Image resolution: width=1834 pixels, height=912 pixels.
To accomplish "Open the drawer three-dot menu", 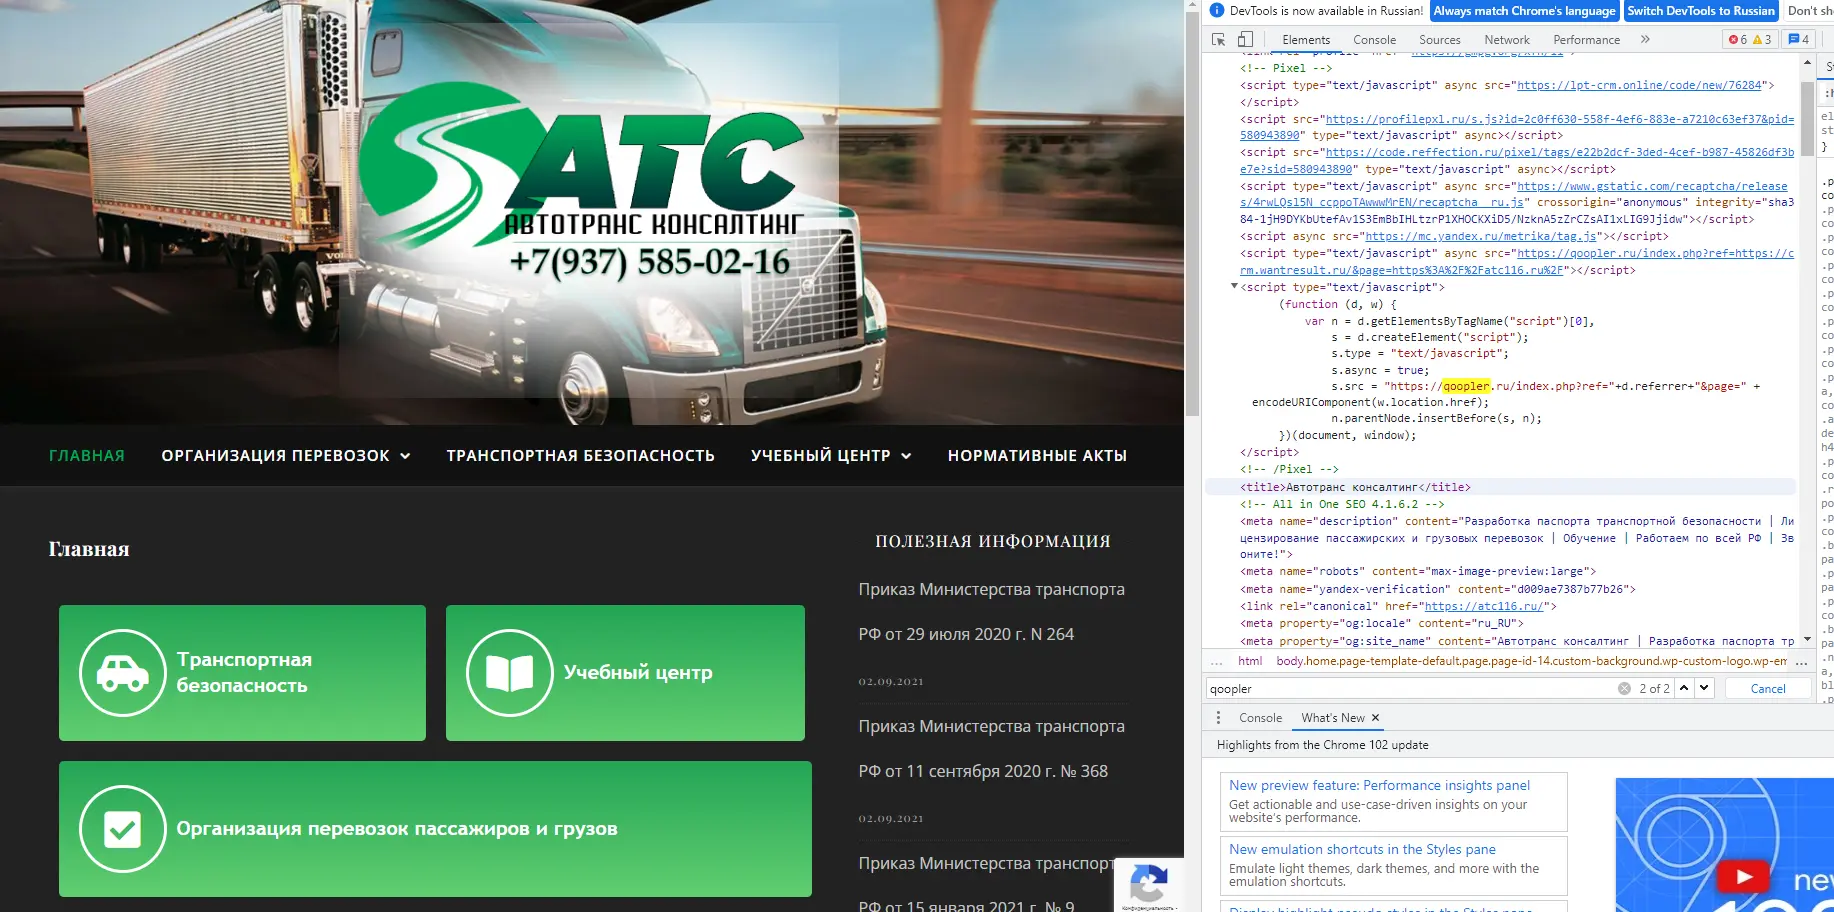I will pos(1218,718).
